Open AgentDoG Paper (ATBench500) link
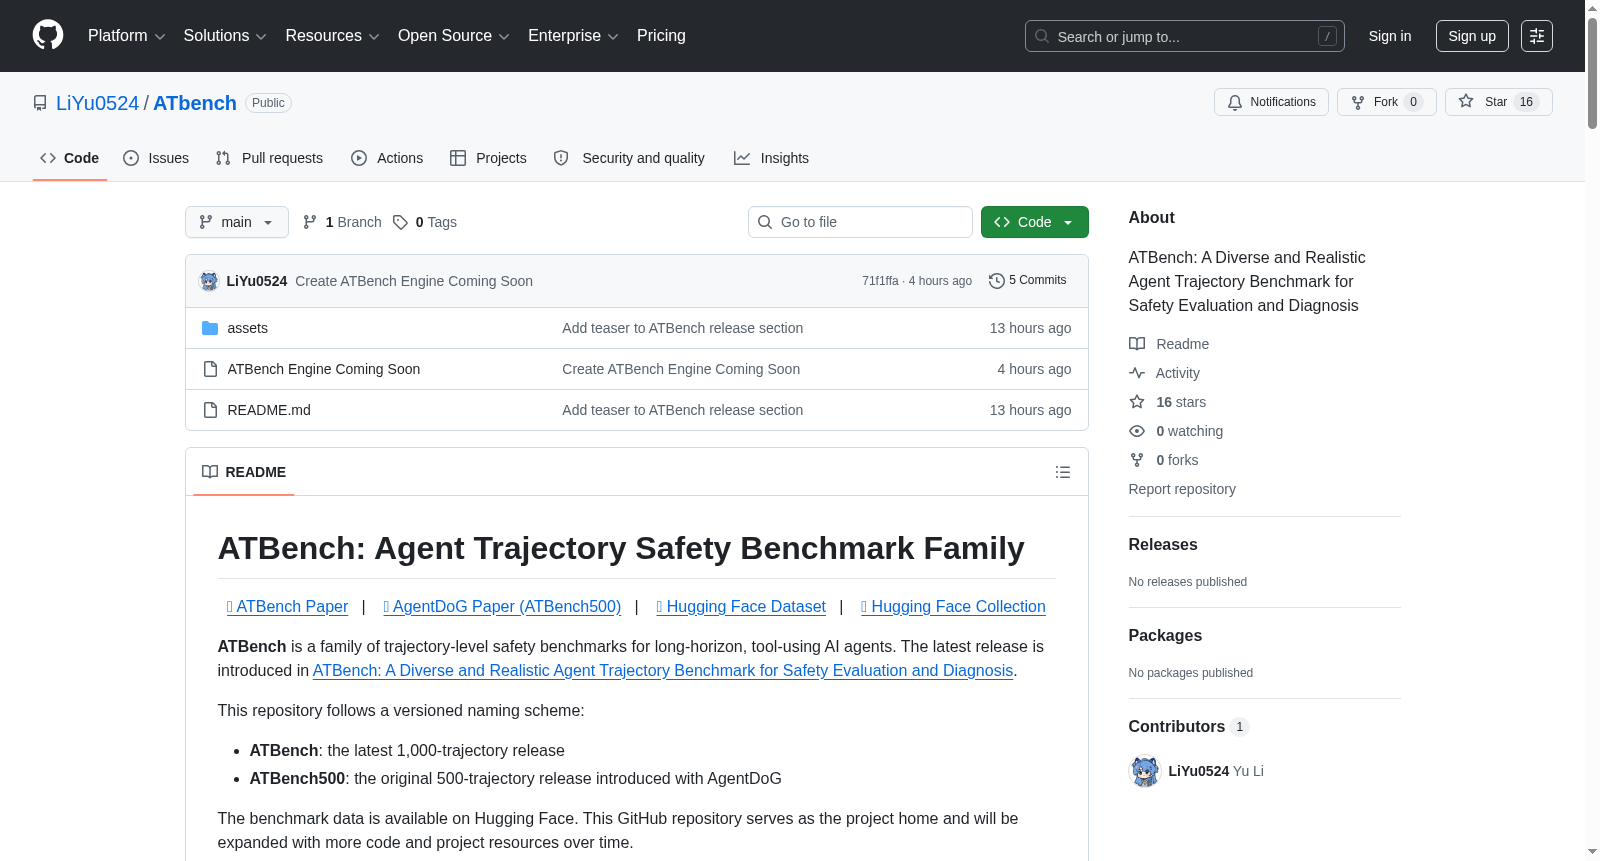Screen dimensions: 1600x861 tap(502, 607)
